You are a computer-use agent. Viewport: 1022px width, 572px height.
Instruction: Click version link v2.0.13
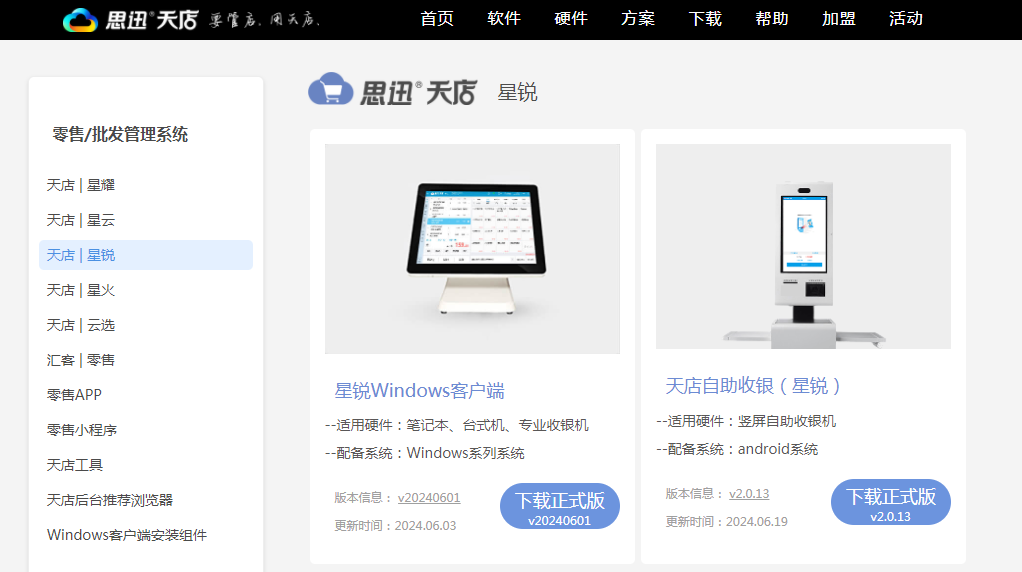(749, 494)
